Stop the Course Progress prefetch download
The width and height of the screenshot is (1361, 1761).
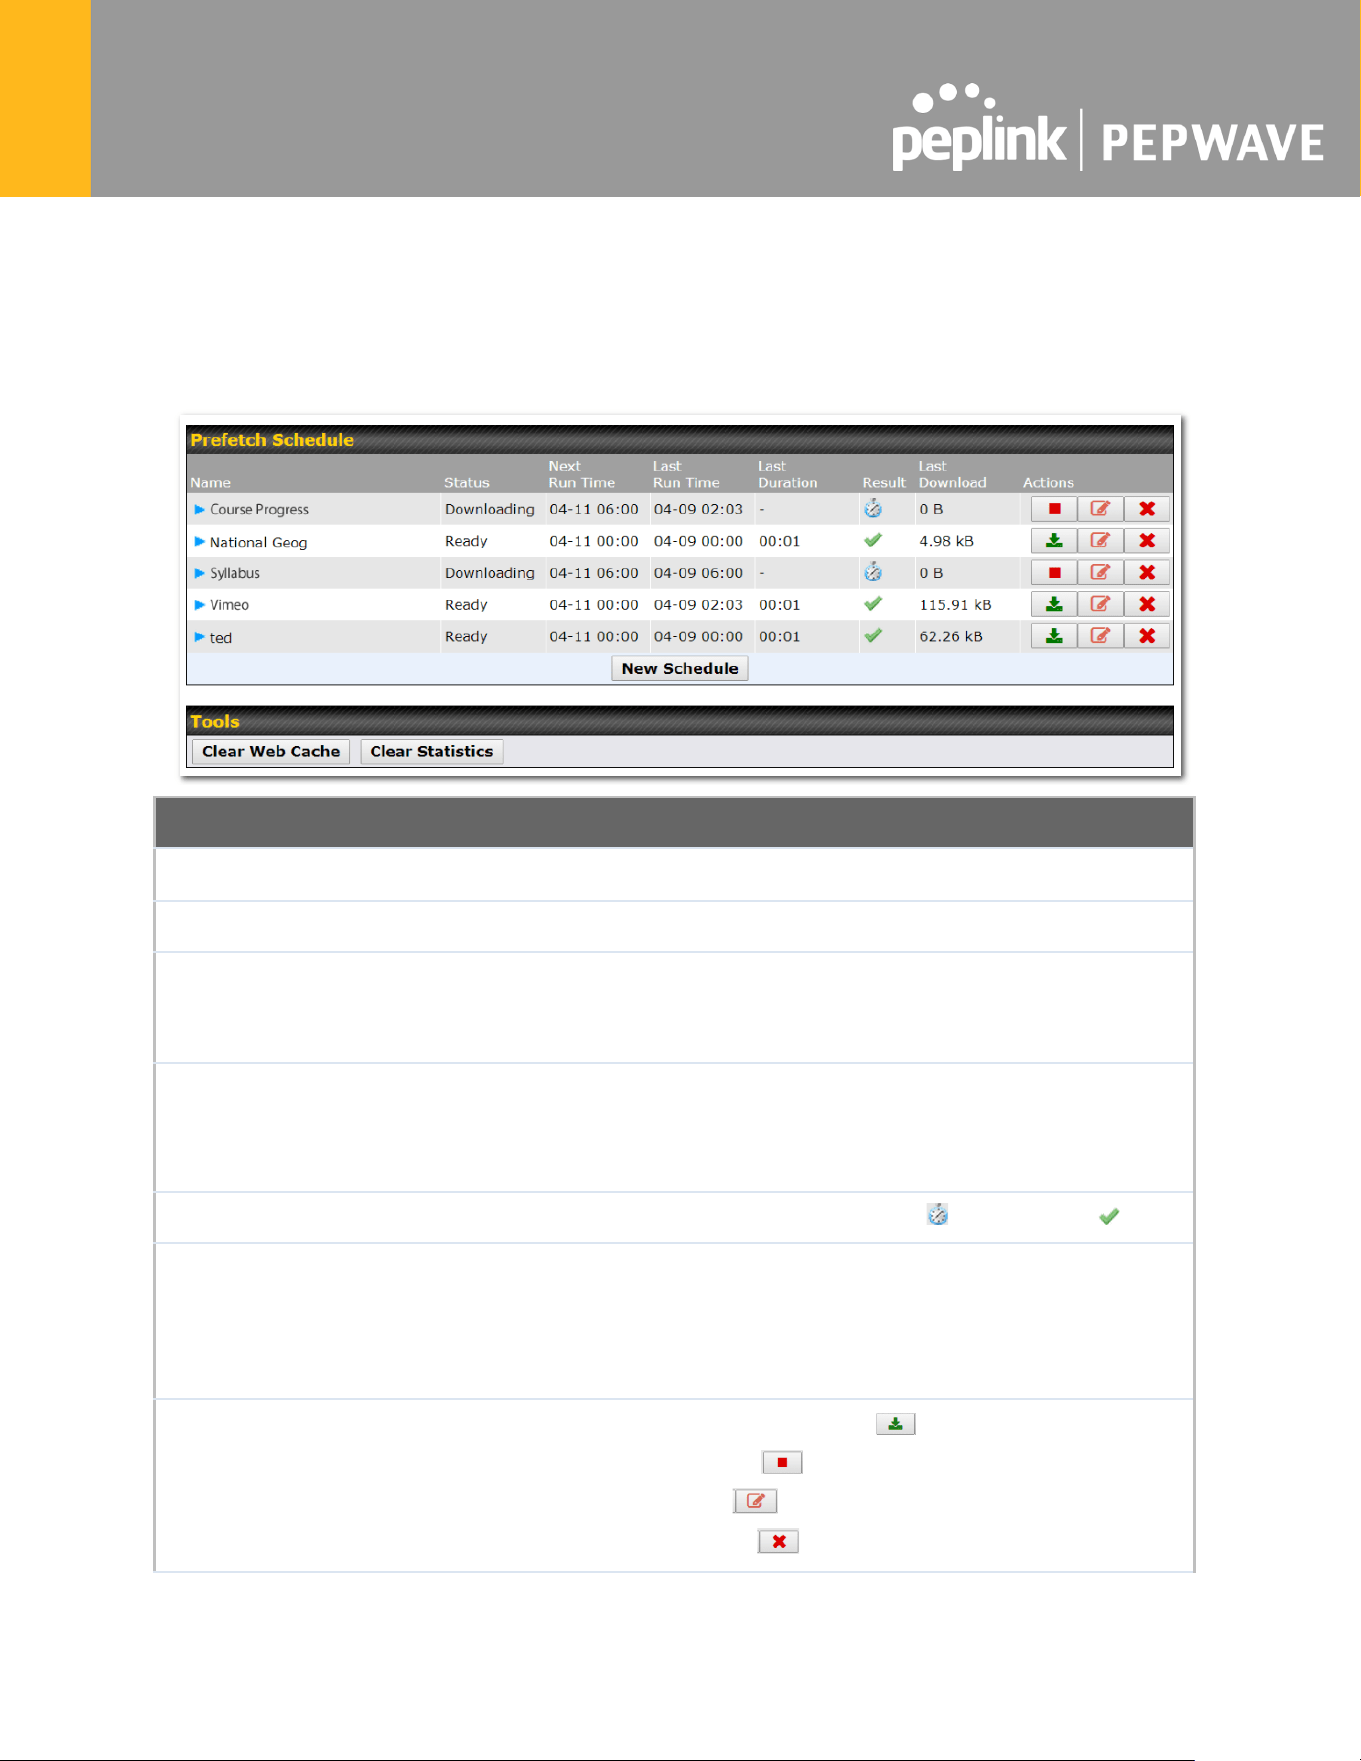point(1054,509)
